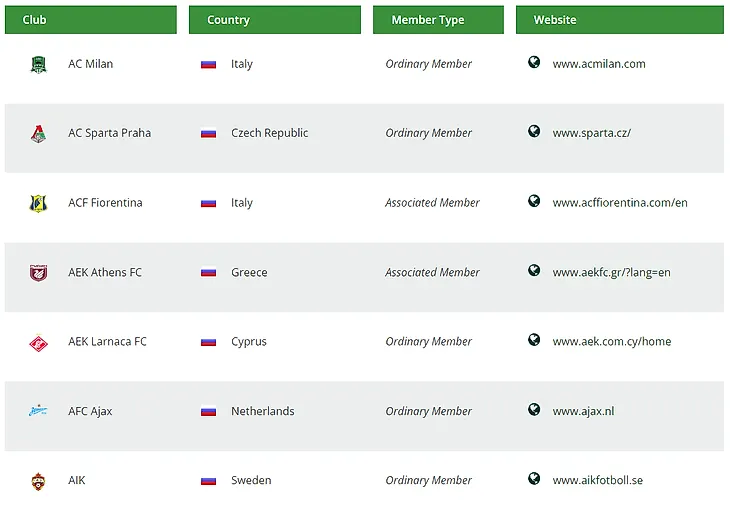Image resolution: width=730 pixels, height=512 pixels.
Task: Click the Website column header
Action: click(620, 20)
